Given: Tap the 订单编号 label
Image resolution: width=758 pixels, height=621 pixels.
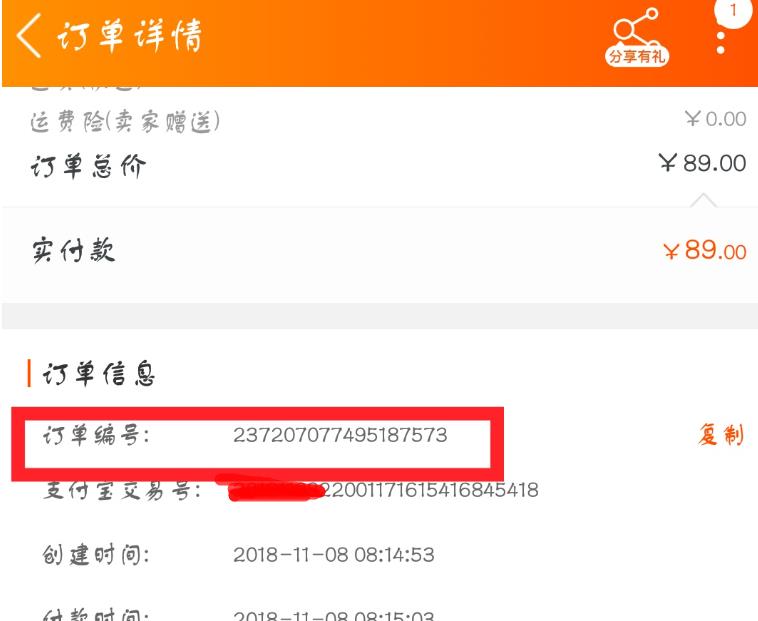Looking at the screenshot, I should click(x=97, y=435).
